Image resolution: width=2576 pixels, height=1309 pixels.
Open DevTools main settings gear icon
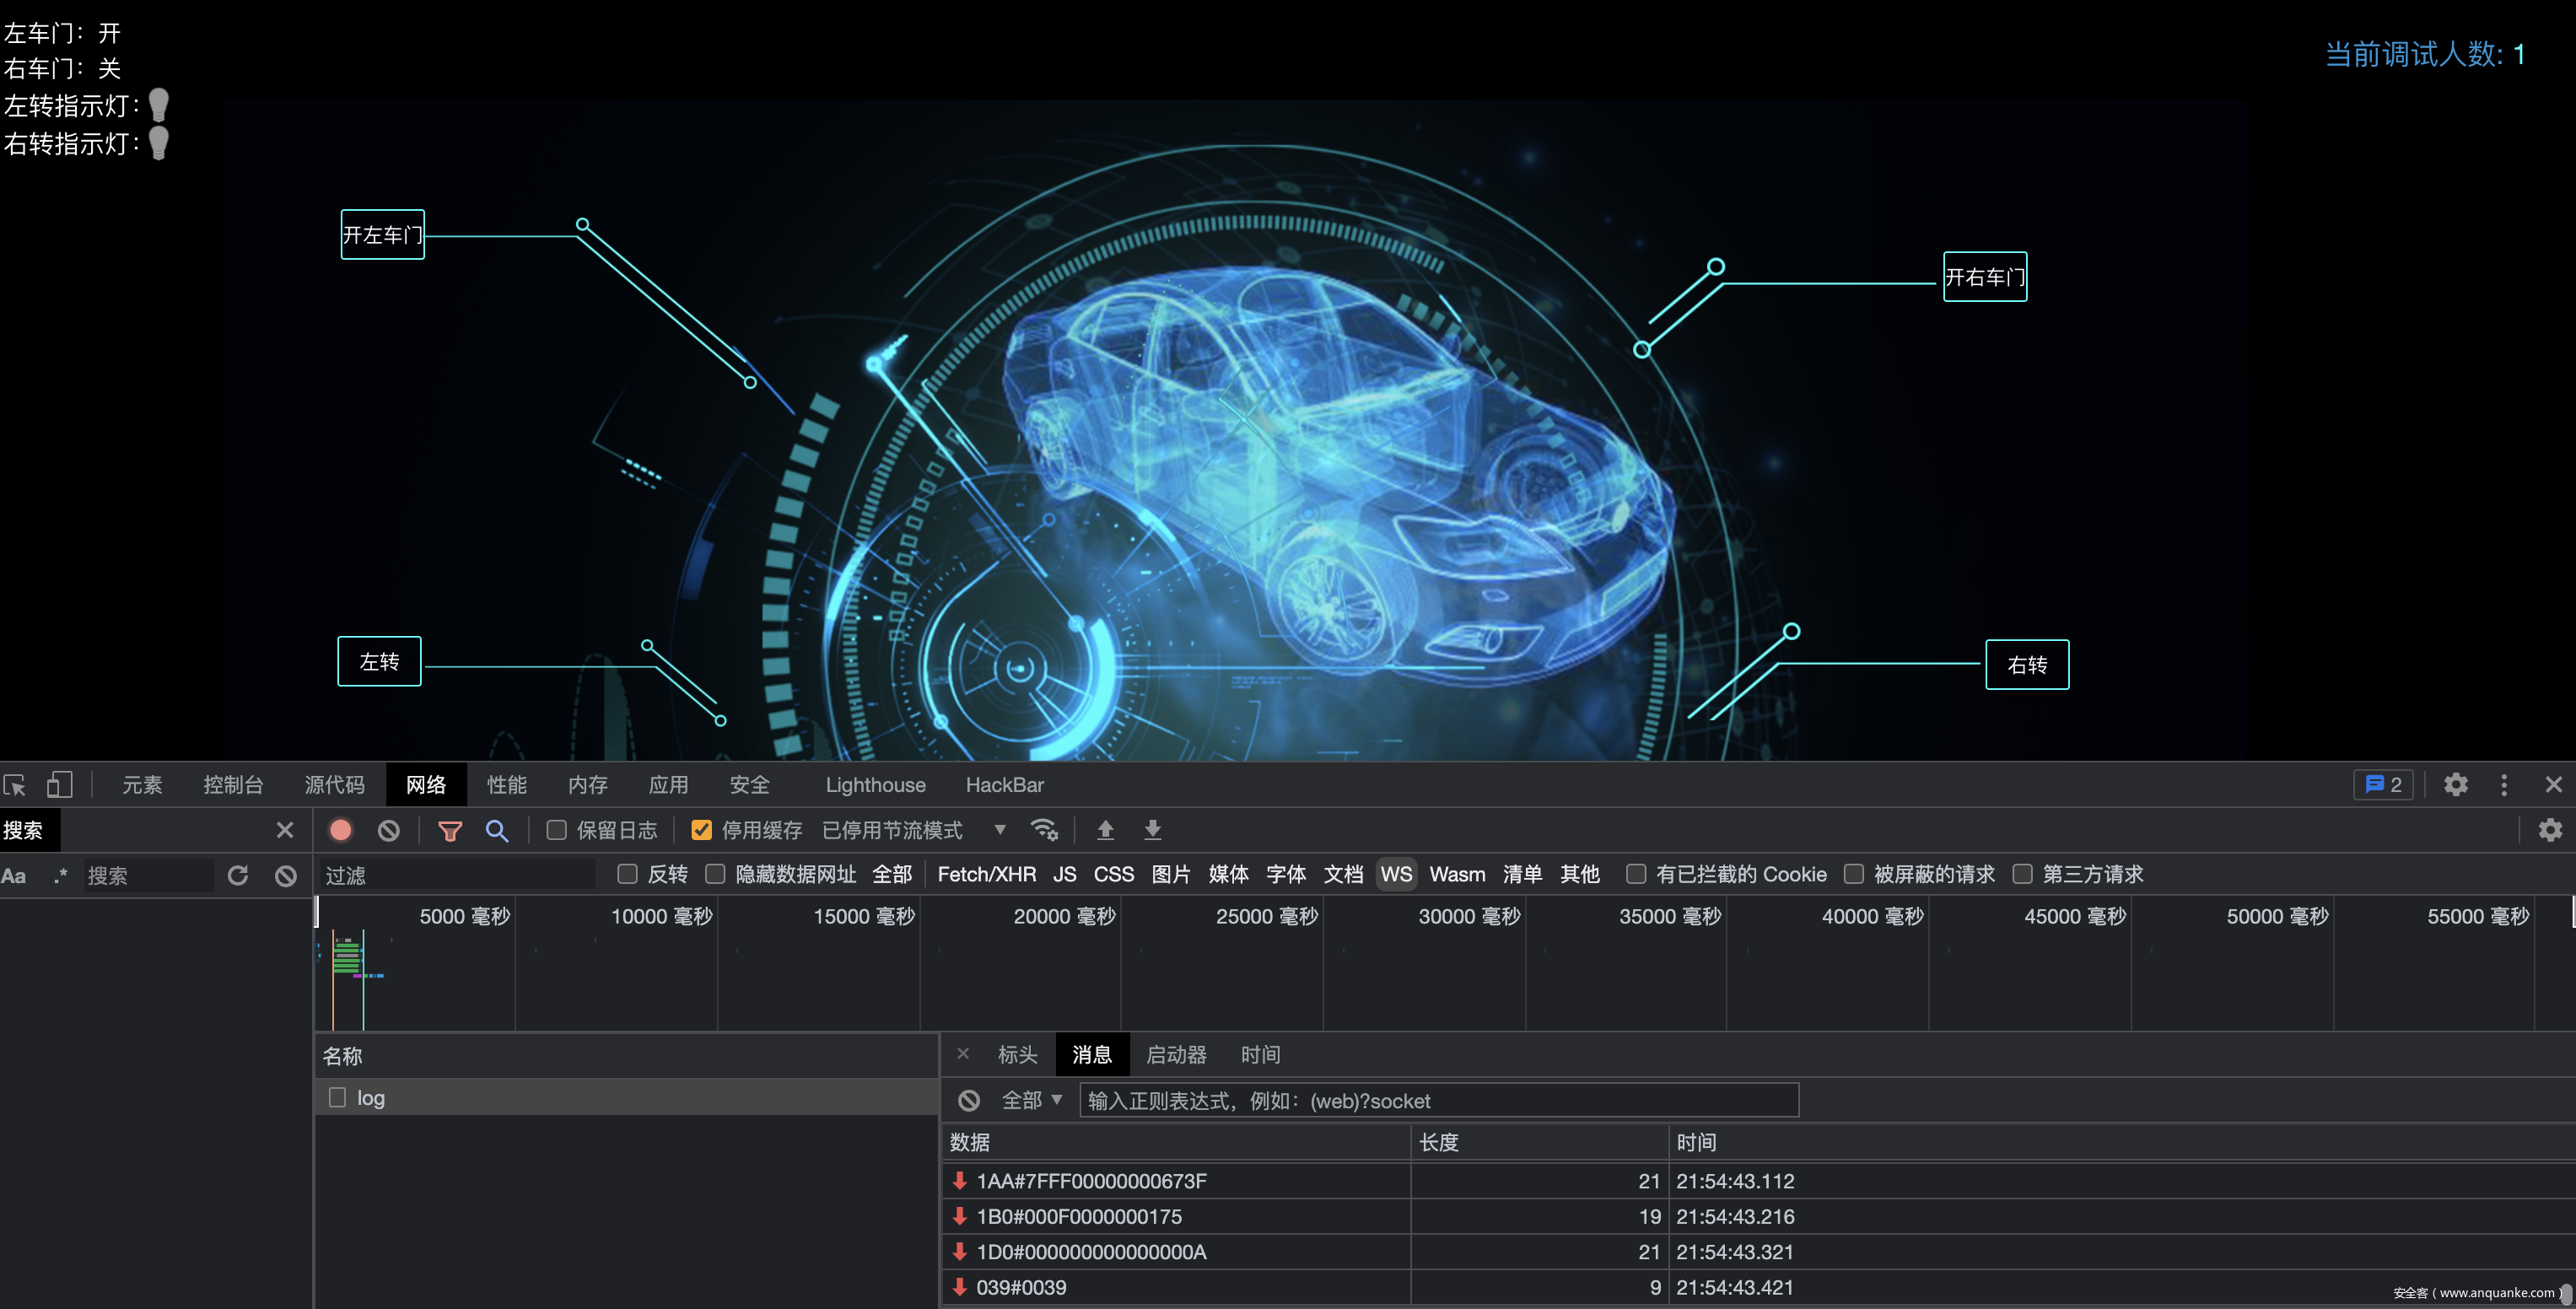click(2455, 785)
